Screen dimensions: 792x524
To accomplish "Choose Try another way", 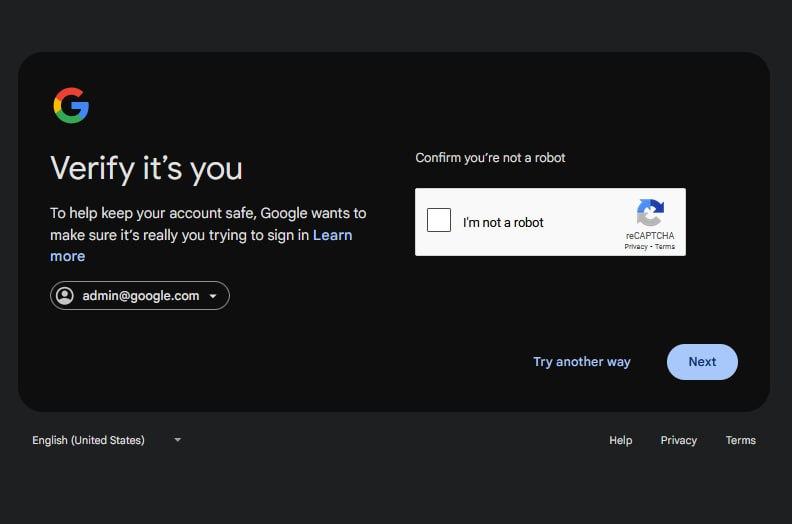I will [582, 362].
